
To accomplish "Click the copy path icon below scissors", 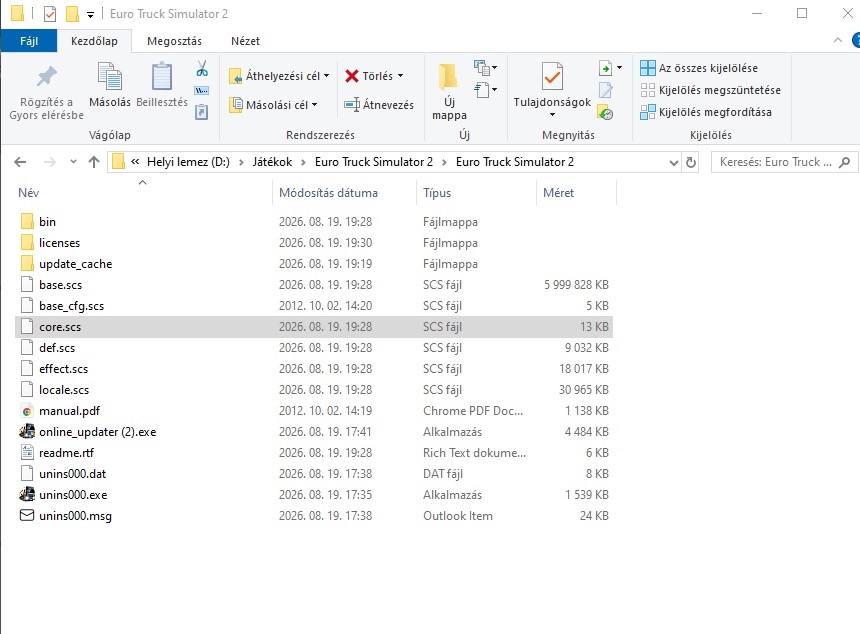I will point(202,90).
